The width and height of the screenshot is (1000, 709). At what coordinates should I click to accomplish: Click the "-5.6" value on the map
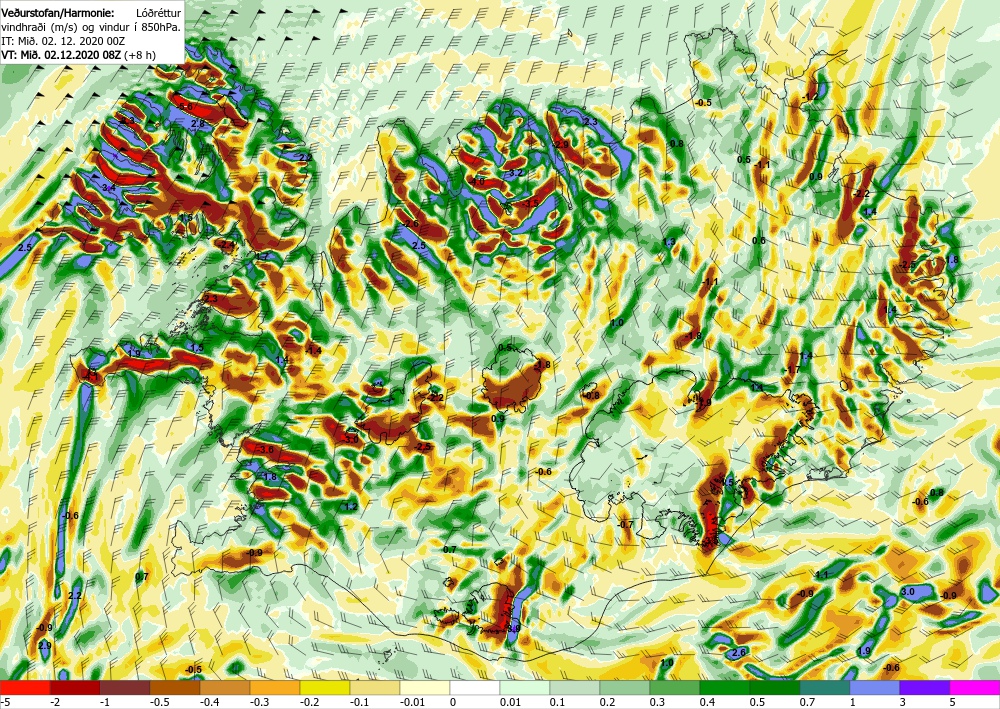click(x=185, y=106)
